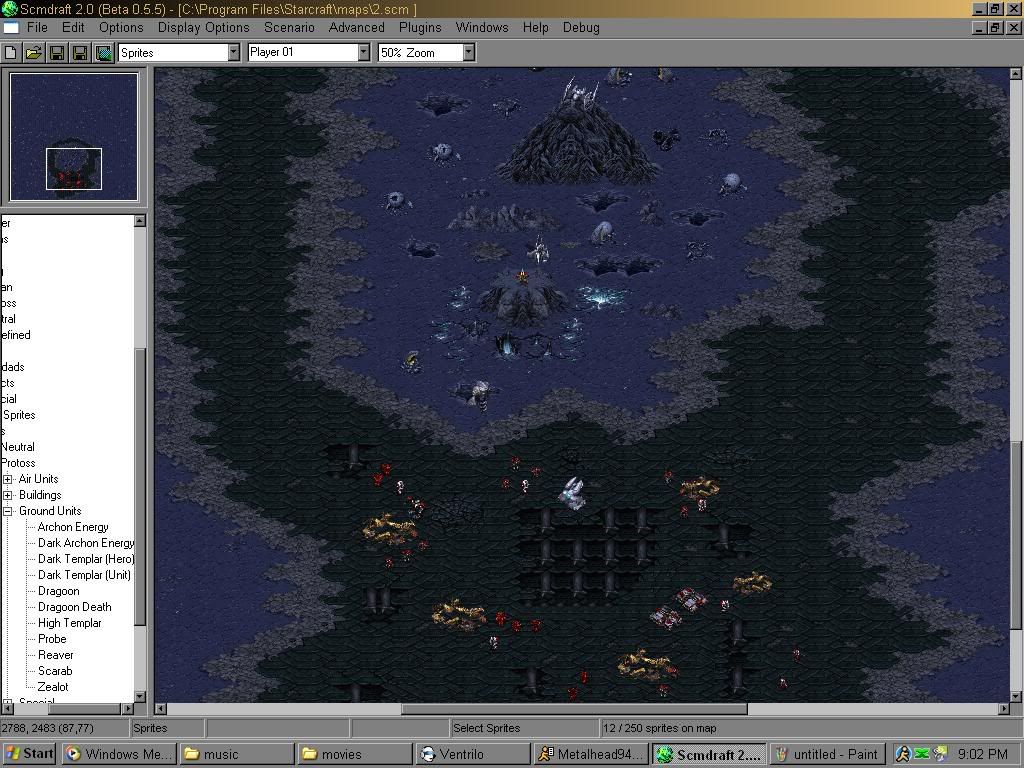Open the 50% Zoom dropdown

click(468, 53)
